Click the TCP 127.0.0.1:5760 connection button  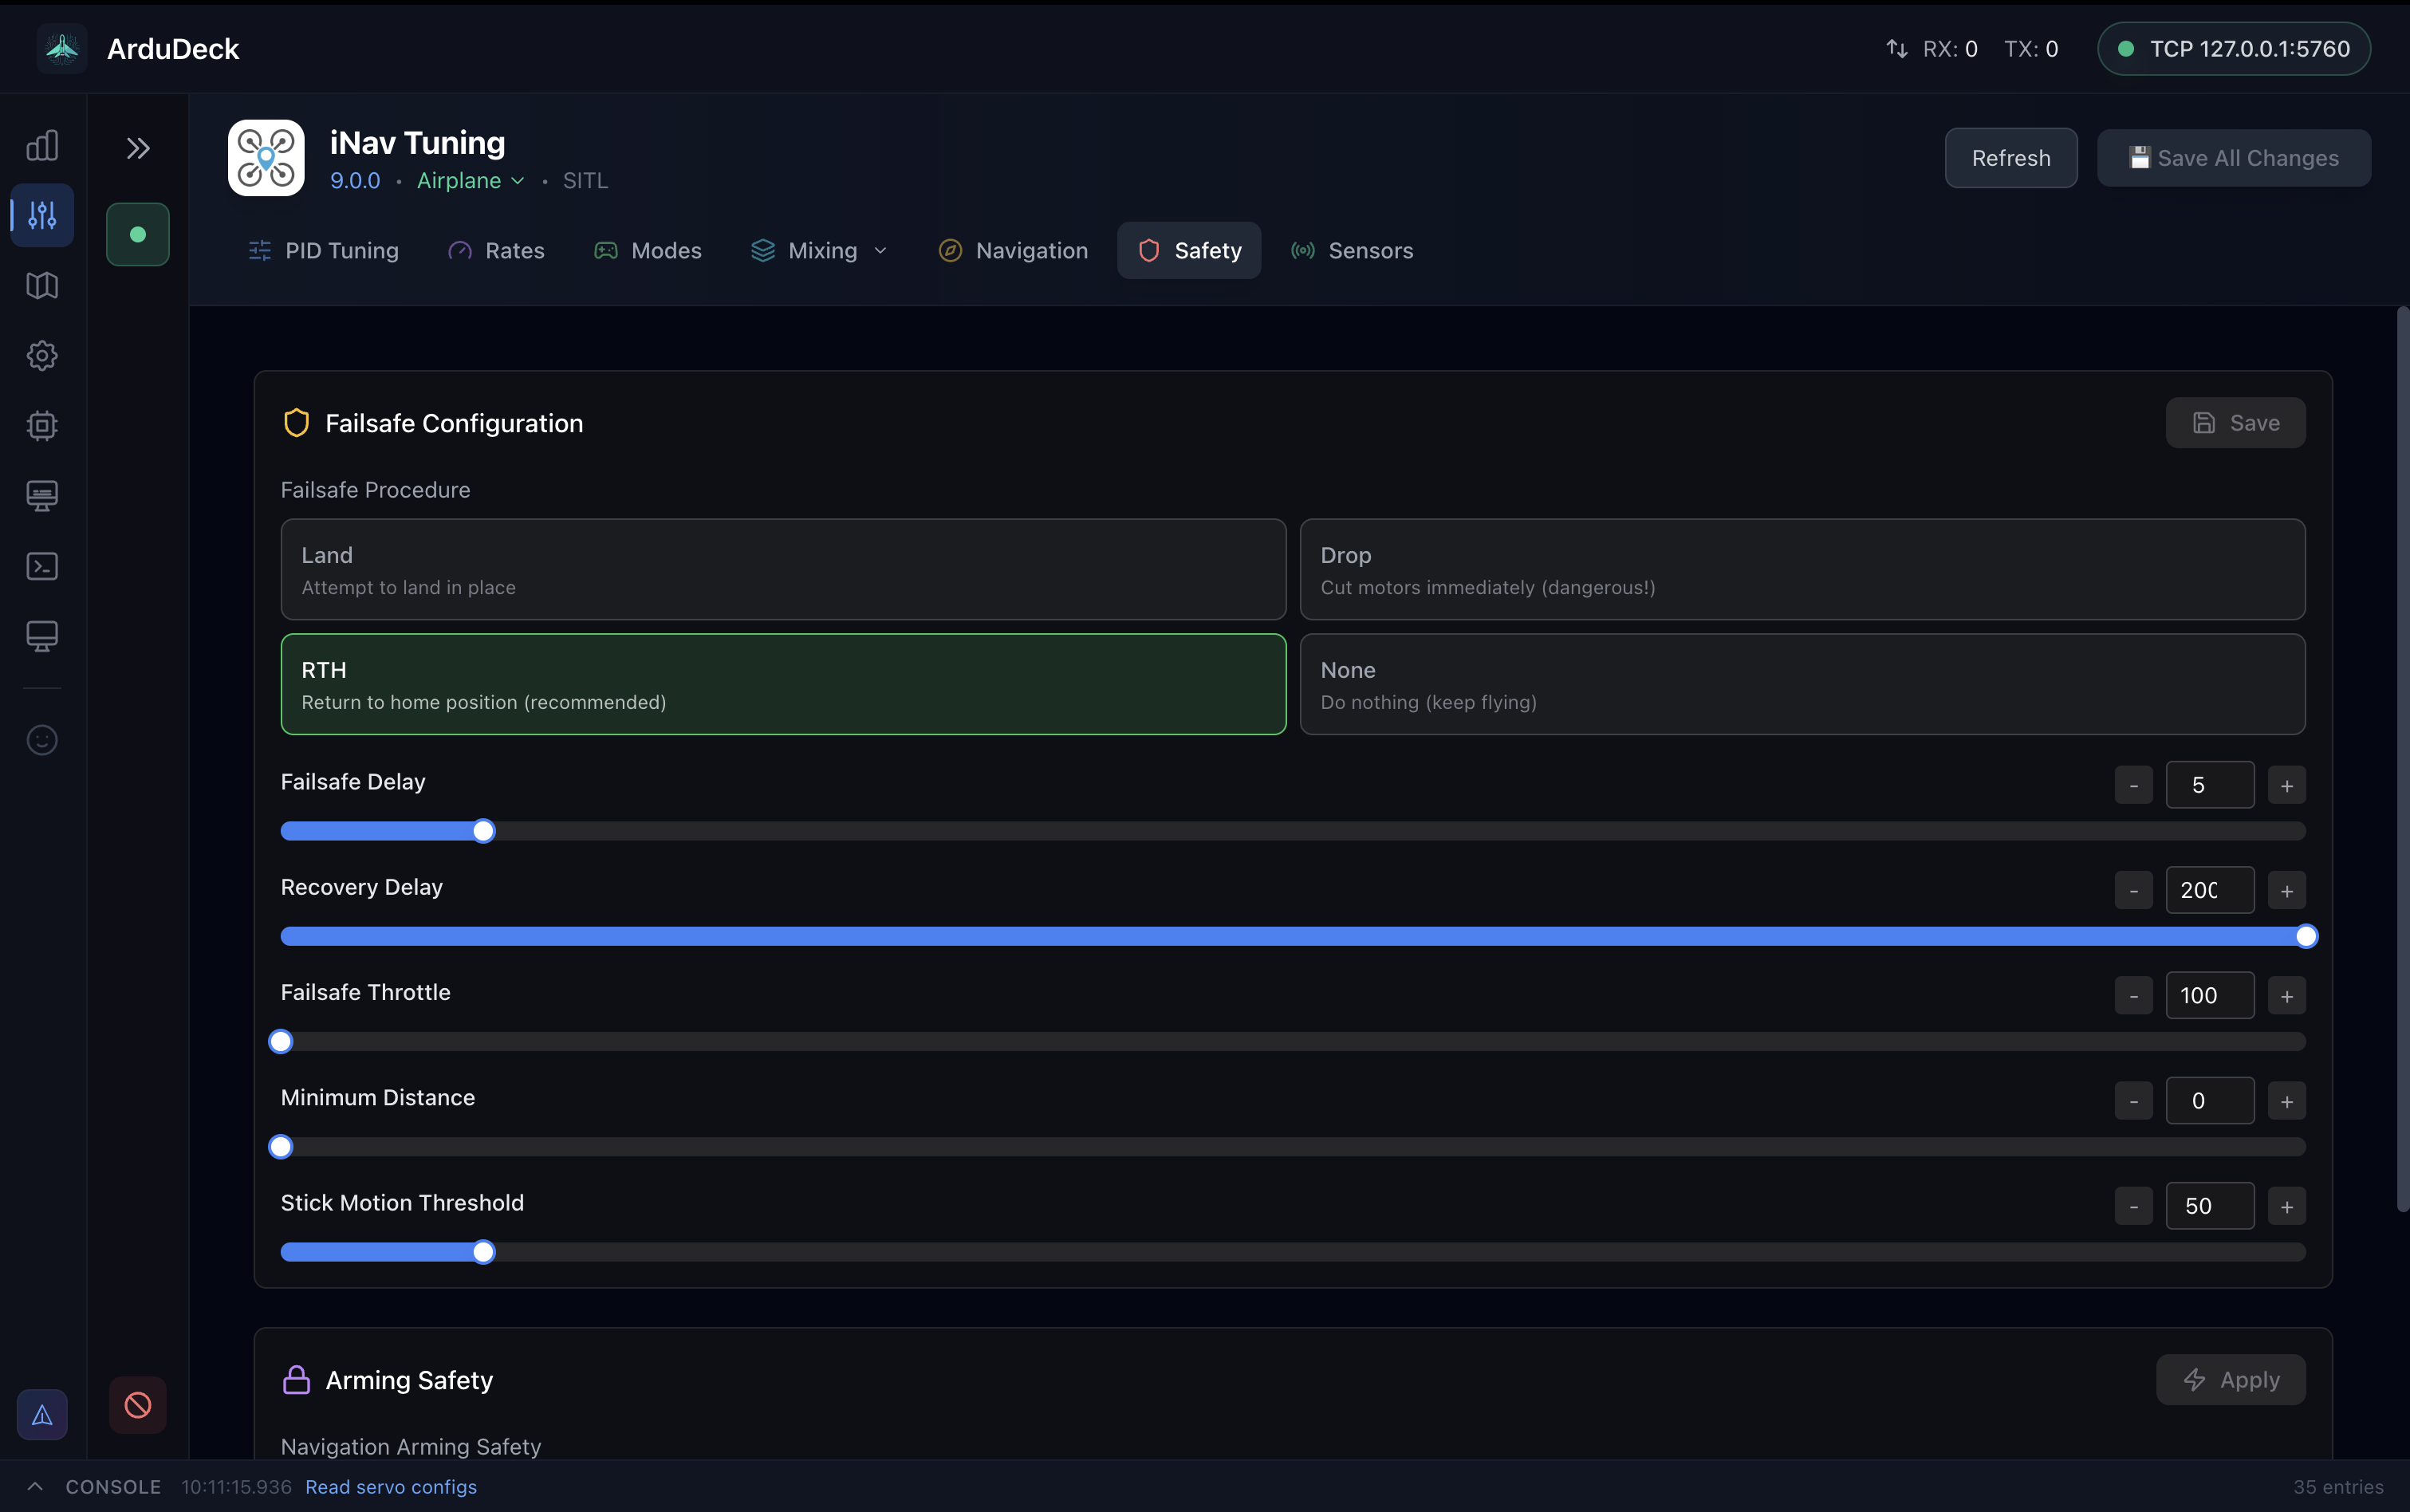pos(2233,49)
